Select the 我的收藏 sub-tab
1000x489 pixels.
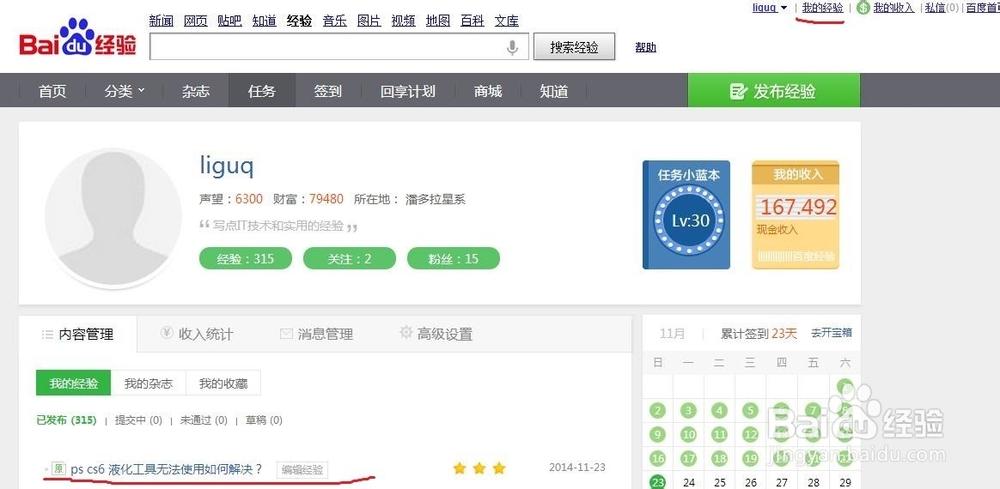223,384
